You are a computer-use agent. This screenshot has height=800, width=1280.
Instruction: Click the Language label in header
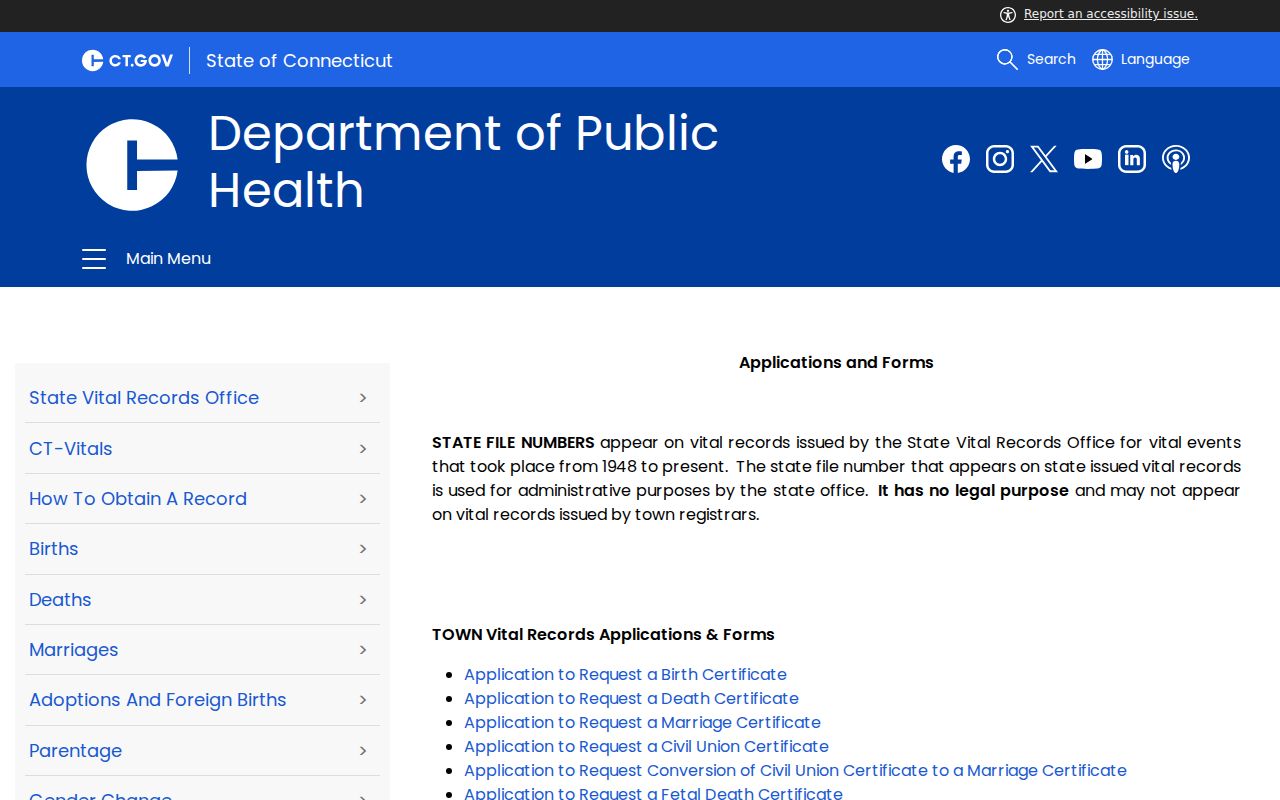(1155, 59)
